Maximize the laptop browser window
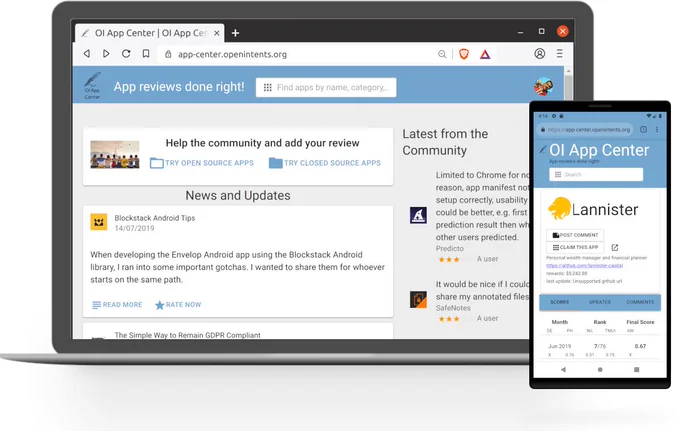Screen dimensions: 680x431 tap(542, 31)
